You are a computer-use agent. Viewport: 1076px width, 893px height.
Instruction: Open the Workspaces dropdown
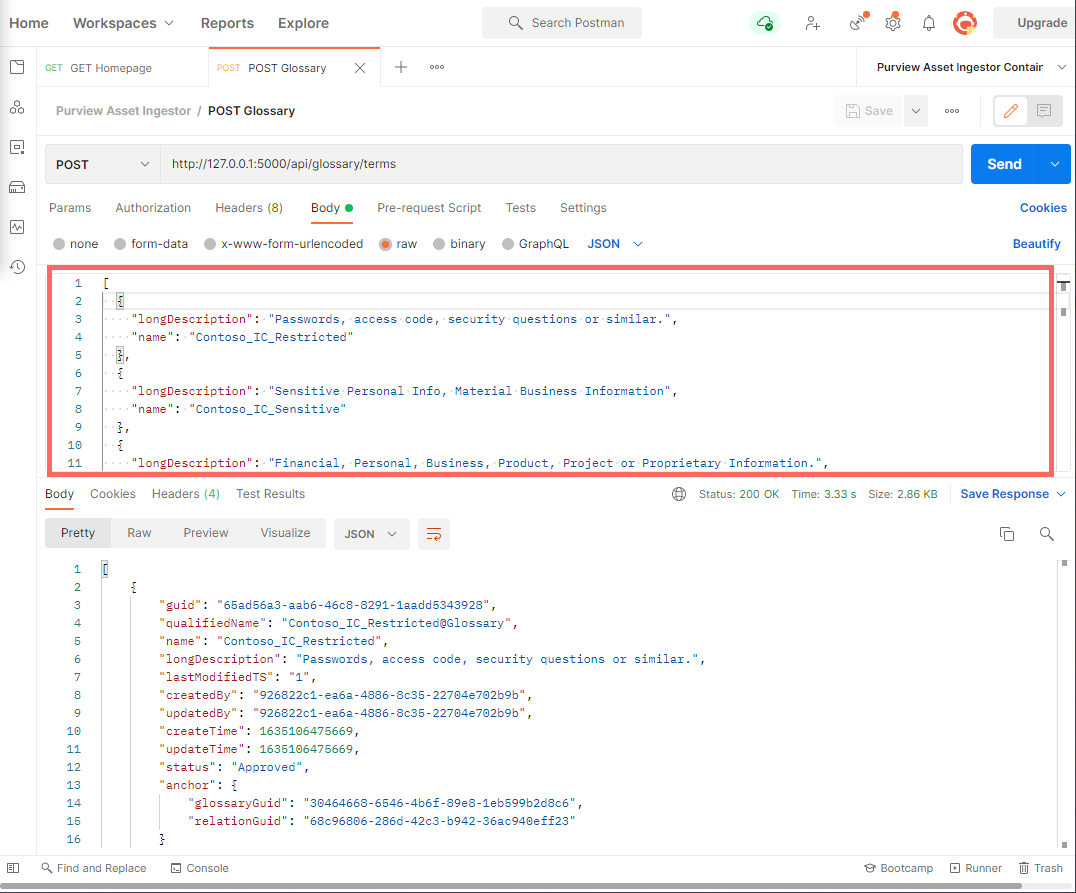coord(124,23)
